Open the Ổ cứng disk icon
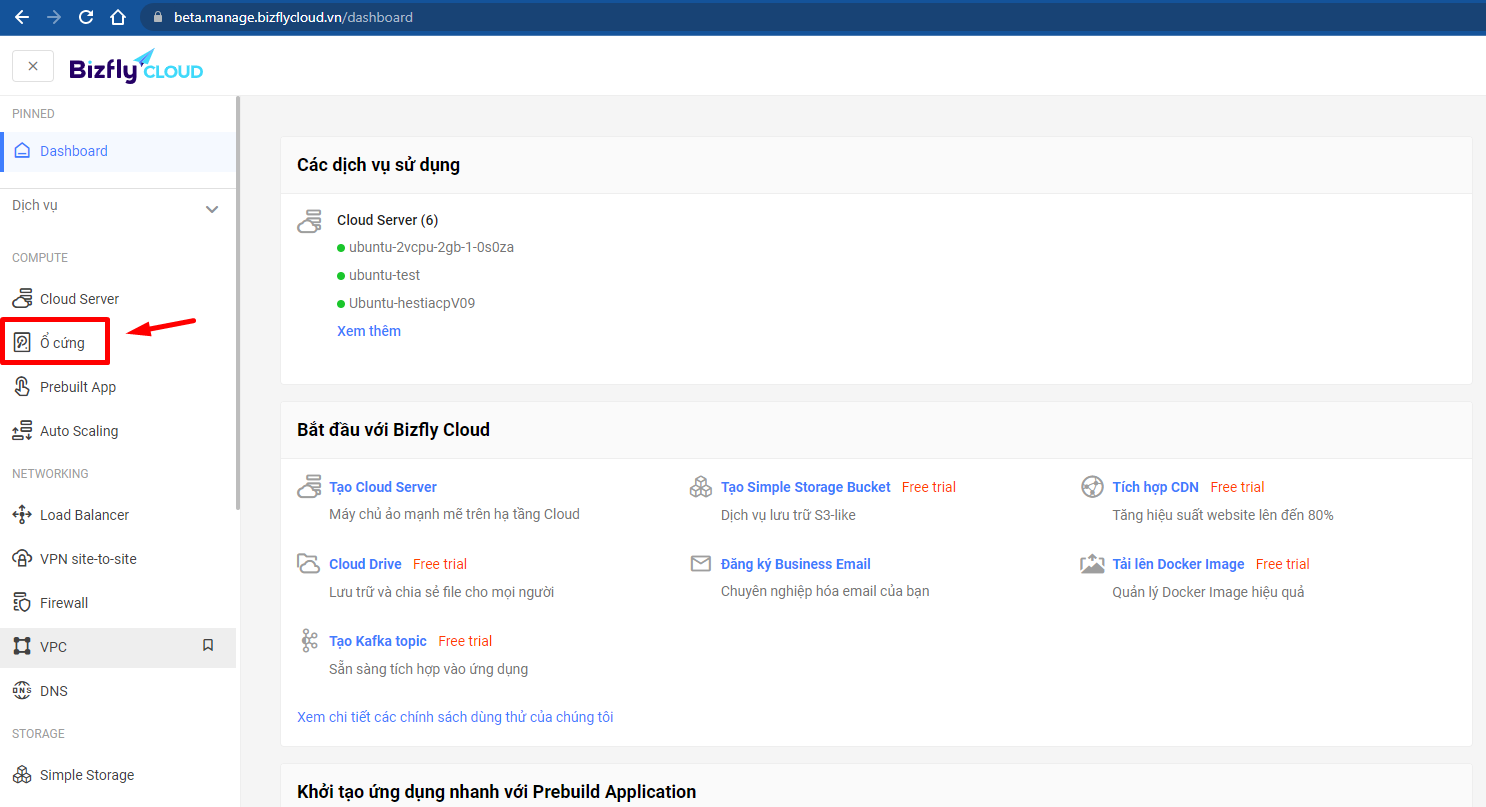Screen dimensions: 1486x807 click(22, 343)
